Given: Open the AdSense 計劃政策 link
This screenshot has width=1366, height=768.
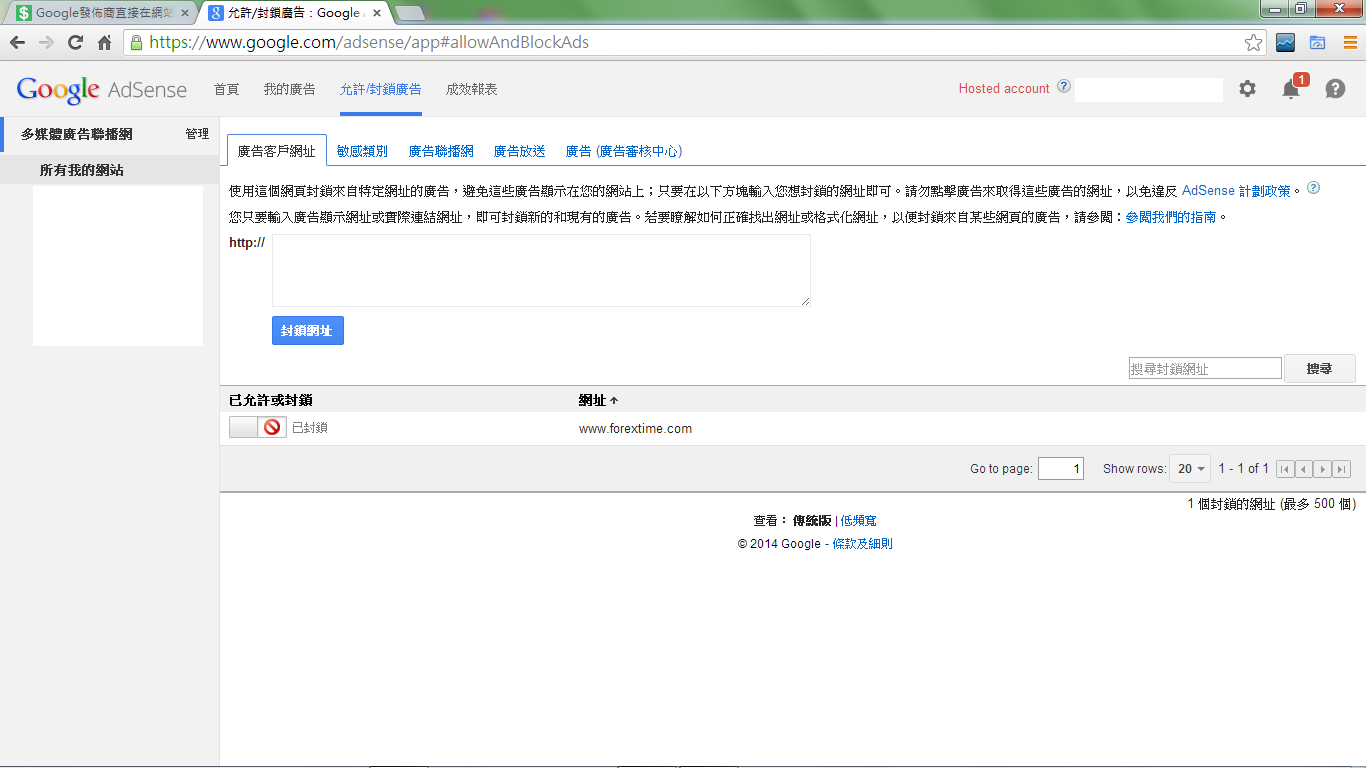Looking at the screenshot, I should [1236, 190].
